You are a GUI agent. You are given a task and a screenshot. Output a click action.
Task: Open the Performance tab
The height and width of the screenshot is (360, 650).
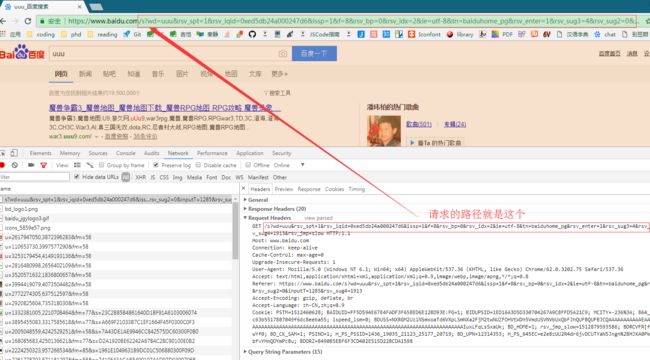[x=212, y=153]
